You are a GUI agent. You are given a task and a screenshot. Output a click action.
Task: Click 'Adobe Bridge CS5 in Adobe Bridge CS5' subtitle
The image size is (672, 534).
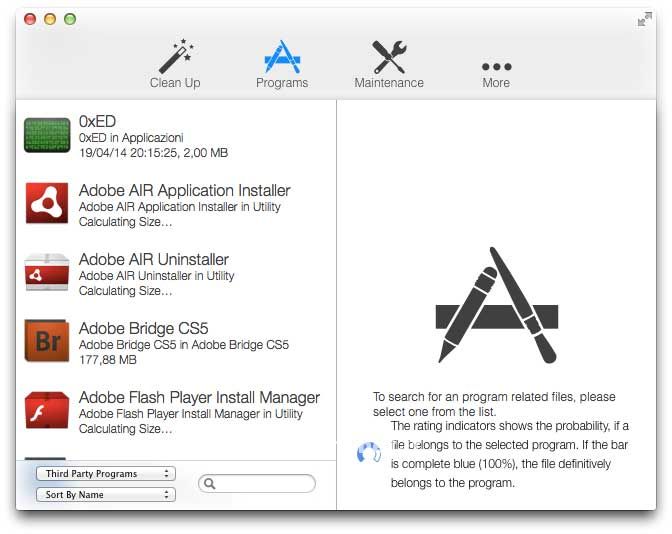(x=184, y=345)
